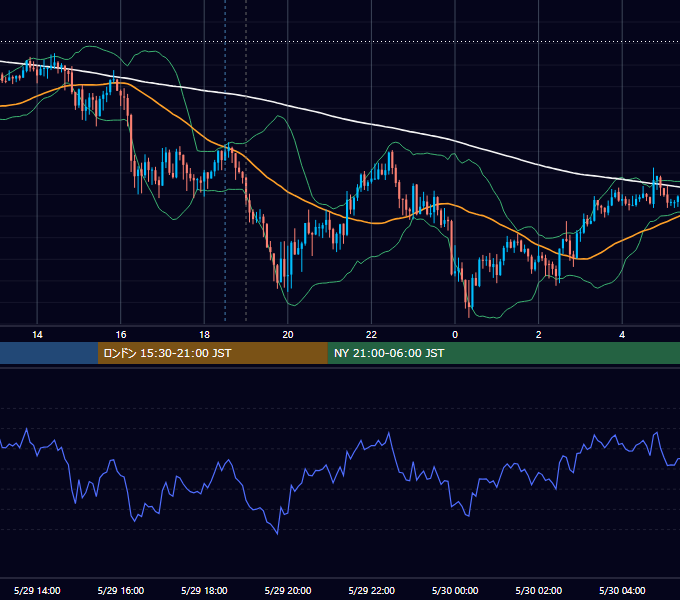Click the 4 hour axis label
Image resolution: width=680 pixels, height=600 pixels.
click(x=622, y=335)
